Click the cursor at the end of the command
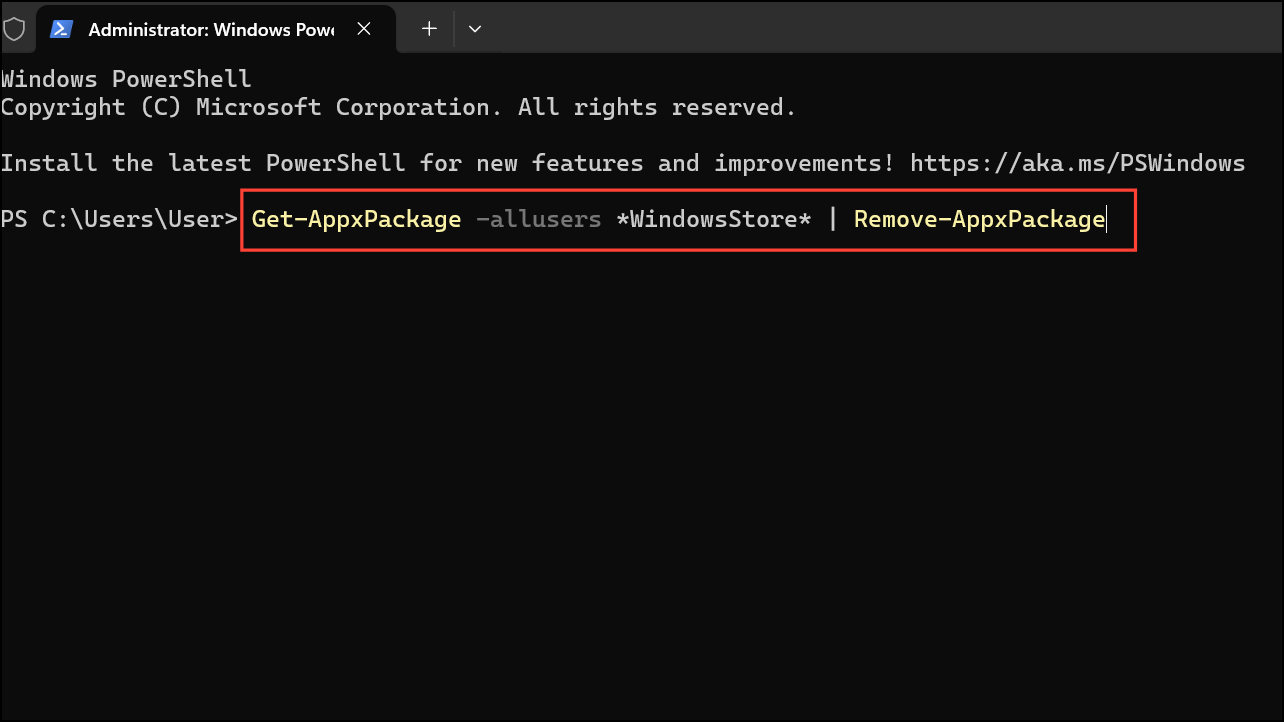The height and width of the screenshot is (722, 1284). point(1106,219)
